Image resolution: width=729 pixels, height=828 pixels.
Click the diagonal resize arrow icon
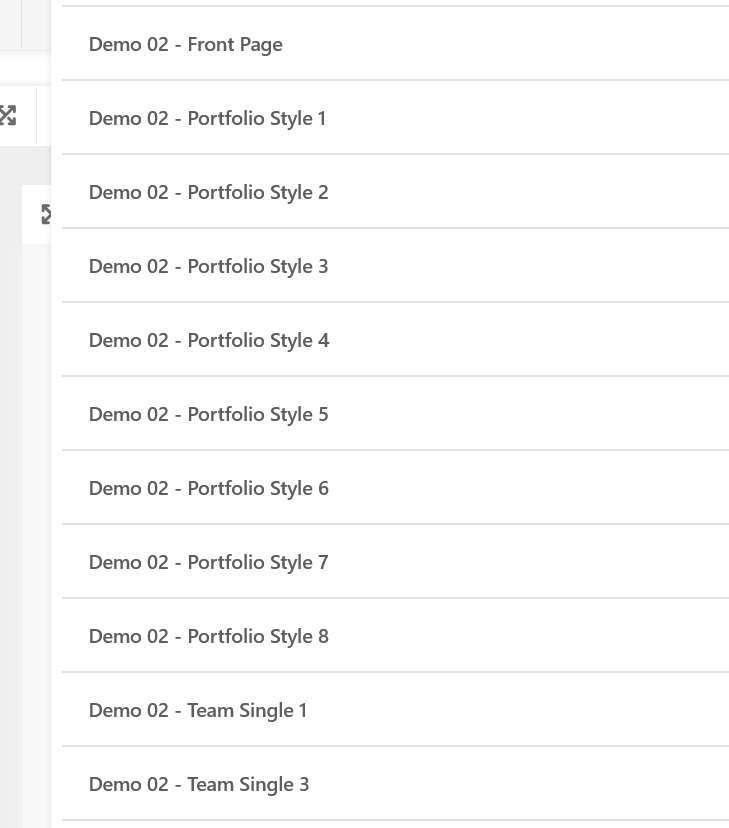point(45,213)
